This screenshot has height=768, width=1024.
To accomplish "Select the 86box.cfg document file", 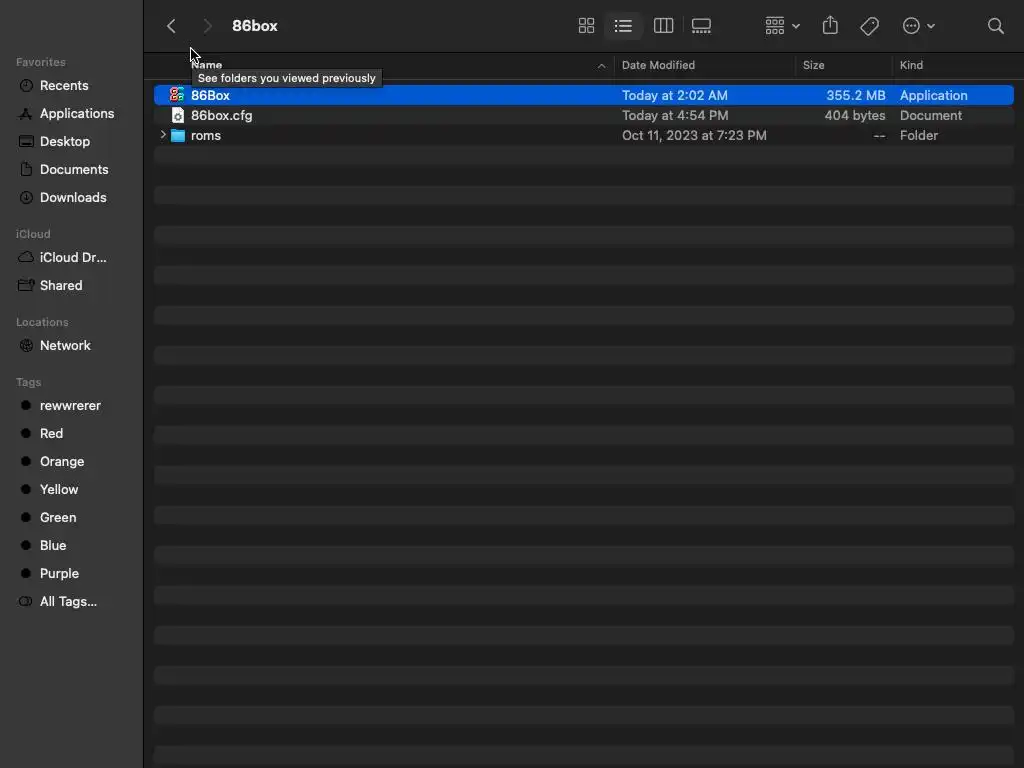I will (584, 116).
